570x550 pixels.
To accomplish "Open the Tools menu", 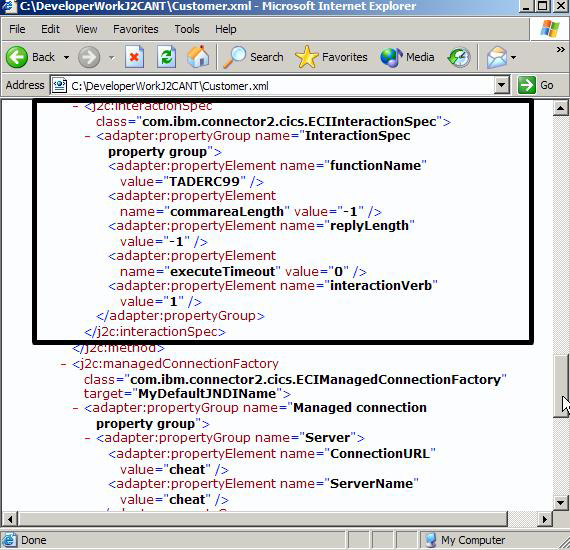I will [x=187, y=29].
